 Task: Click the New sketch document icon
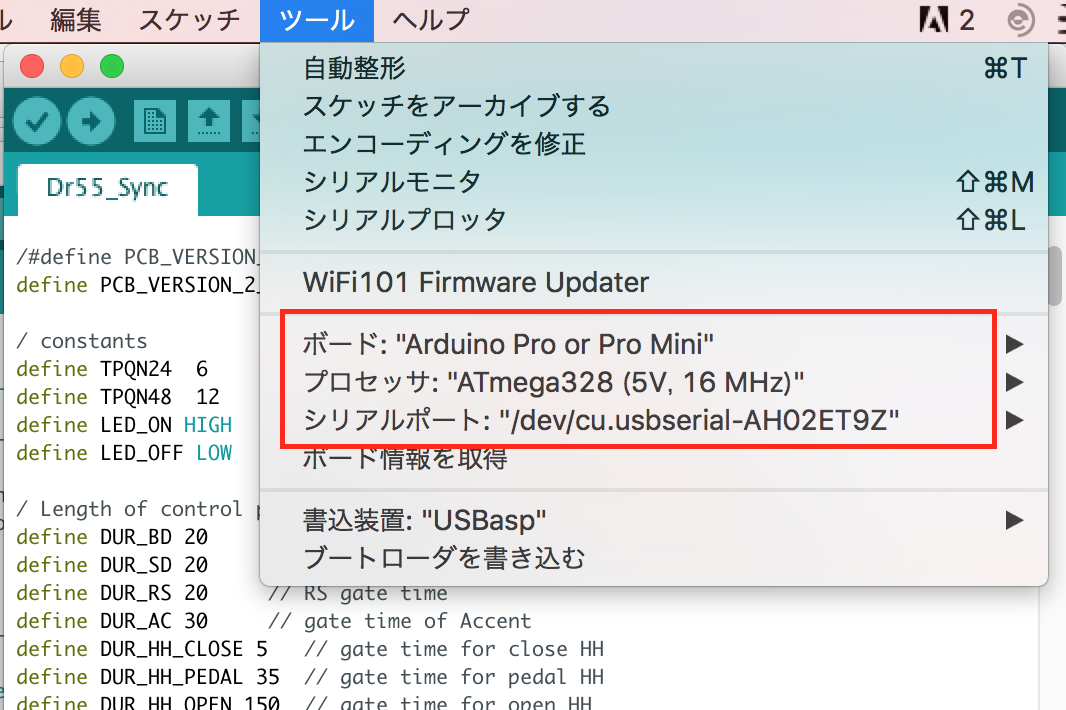[x=154, y=121]
